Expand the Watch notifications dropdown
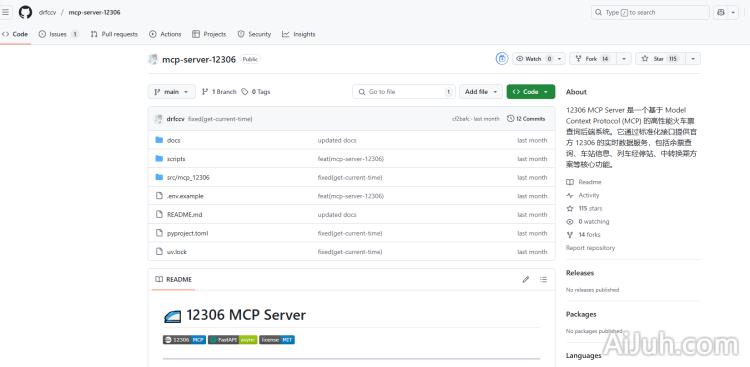This screenshot has height=367, width=750. click(539, 59)
